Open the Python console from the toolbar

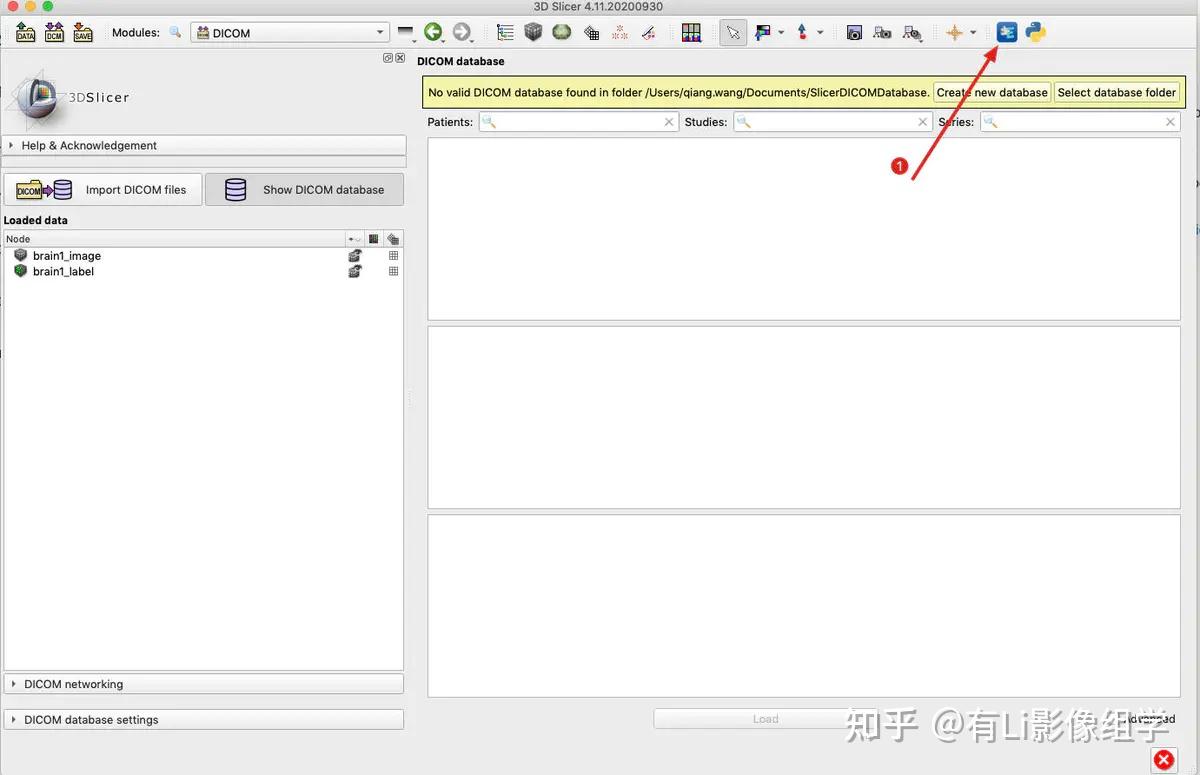click(x=1035, y=32)
